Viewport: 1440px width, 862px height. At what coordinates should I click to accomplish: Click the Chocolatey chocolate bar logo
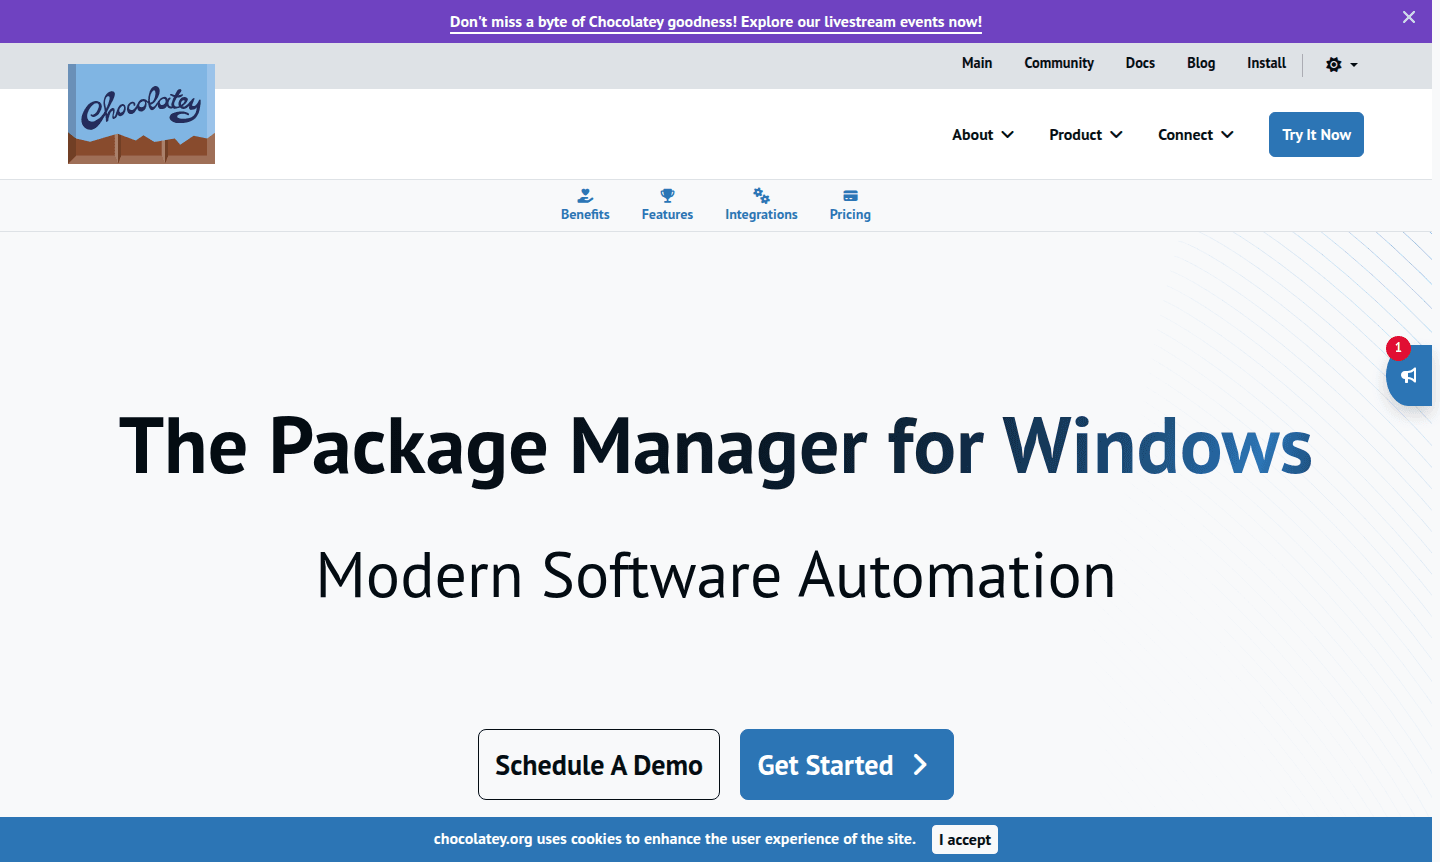[x=141, y=113]
